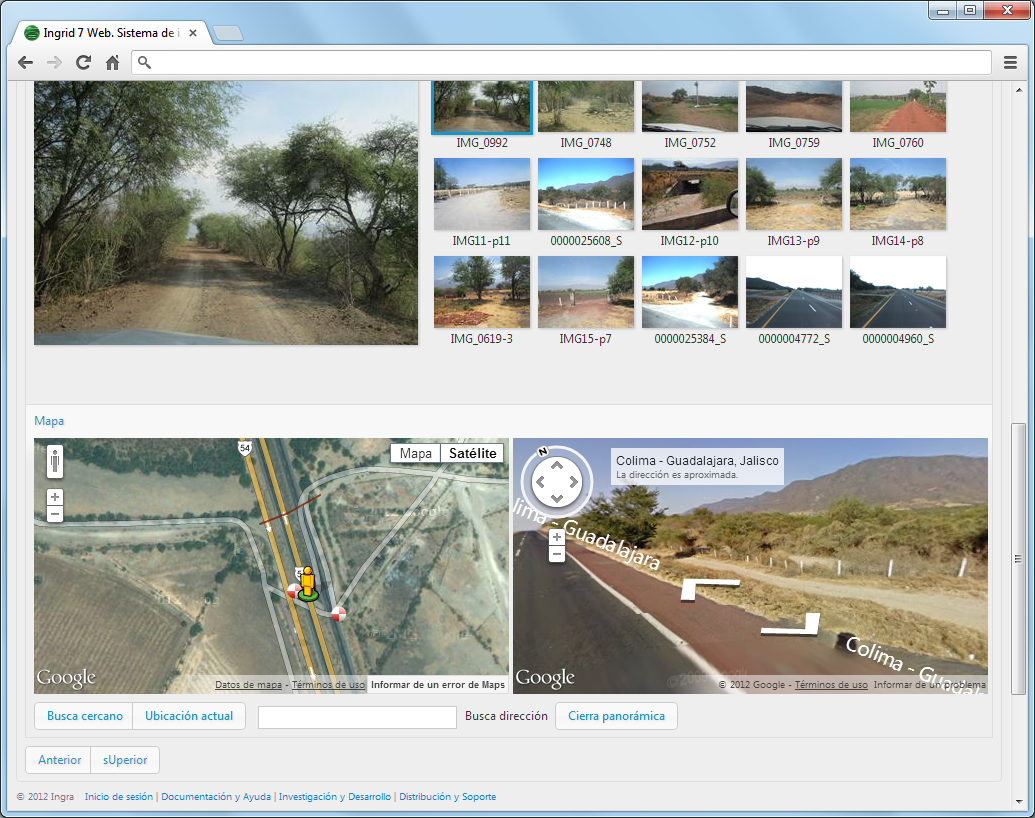
Task: Reload the page in the browser
Action: (x=83, y=63)
